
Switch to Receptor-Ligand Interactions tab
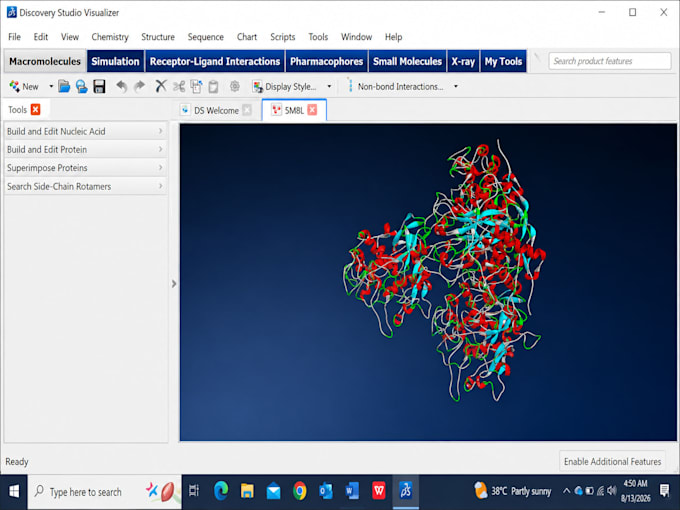pos(215,61)
